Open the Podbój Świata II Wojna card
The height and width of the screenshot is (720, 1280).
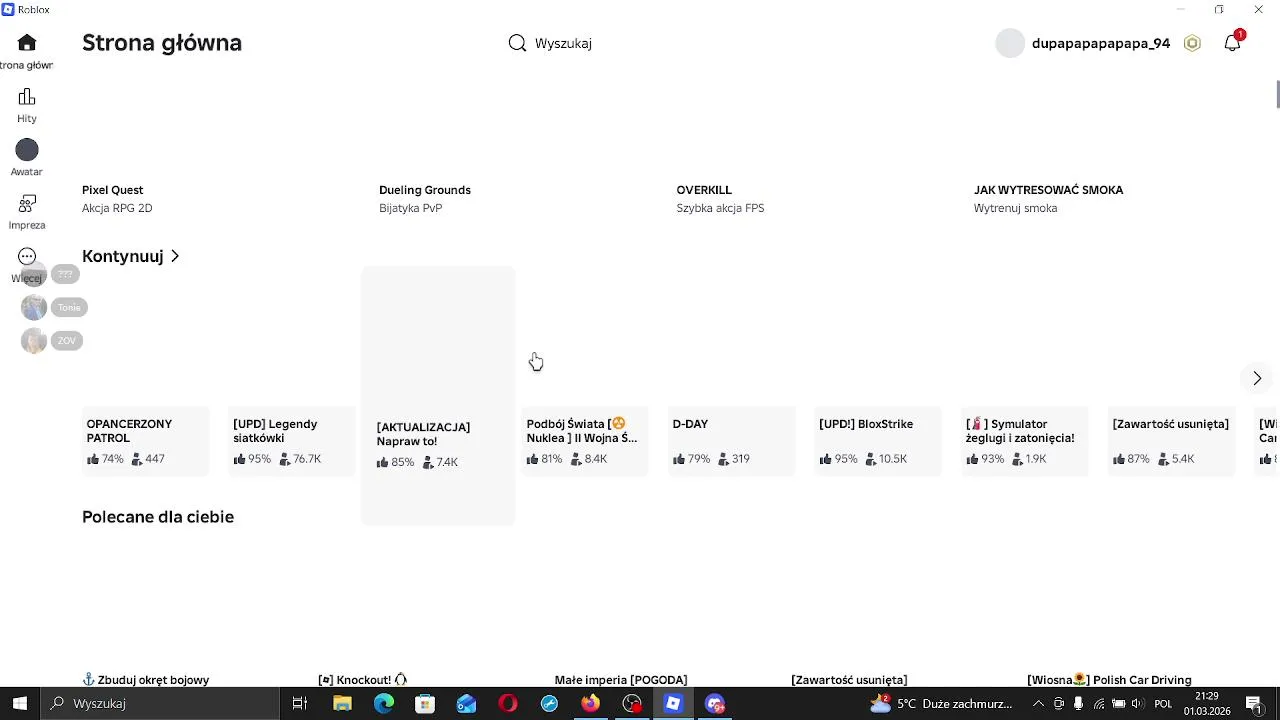pos(585,440)
